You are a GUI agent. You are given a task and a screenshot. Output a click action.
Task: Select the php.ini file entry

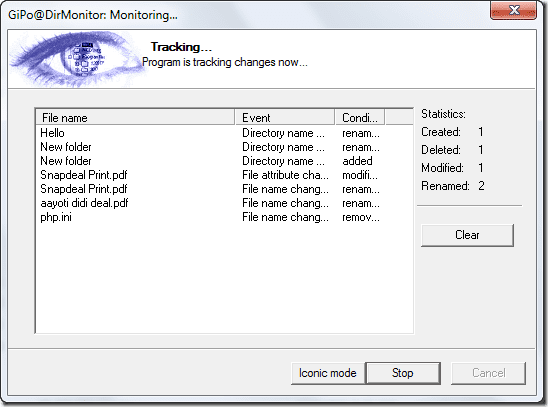point(224,217)
